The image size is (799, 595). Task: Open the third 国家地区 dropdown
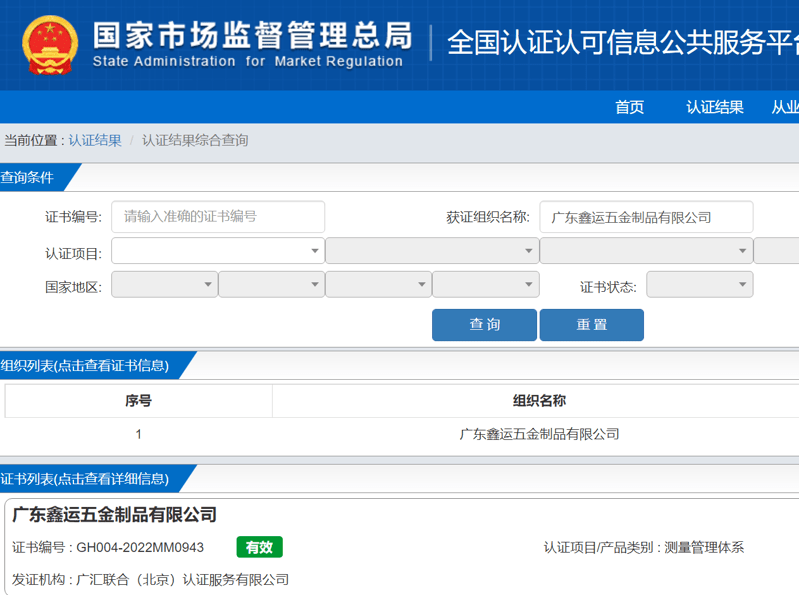click(379, 284)
